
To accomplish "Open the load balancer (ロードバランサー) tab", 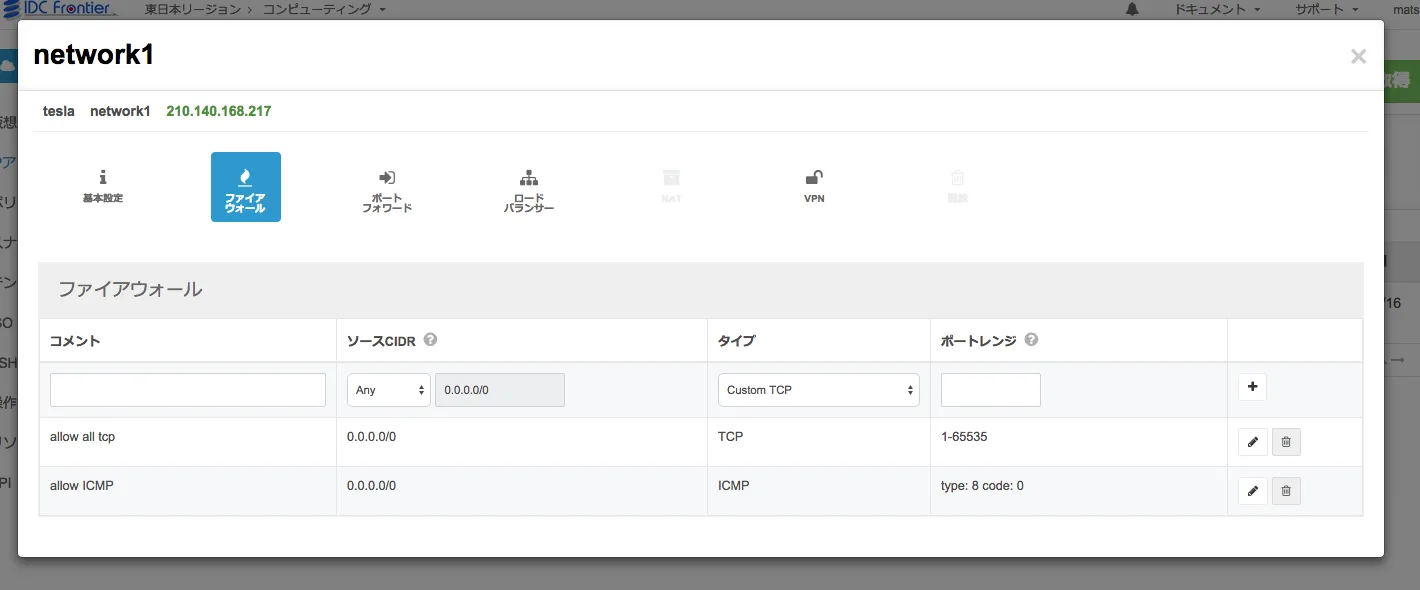I will pyautogui.click(x=529, y=189).
